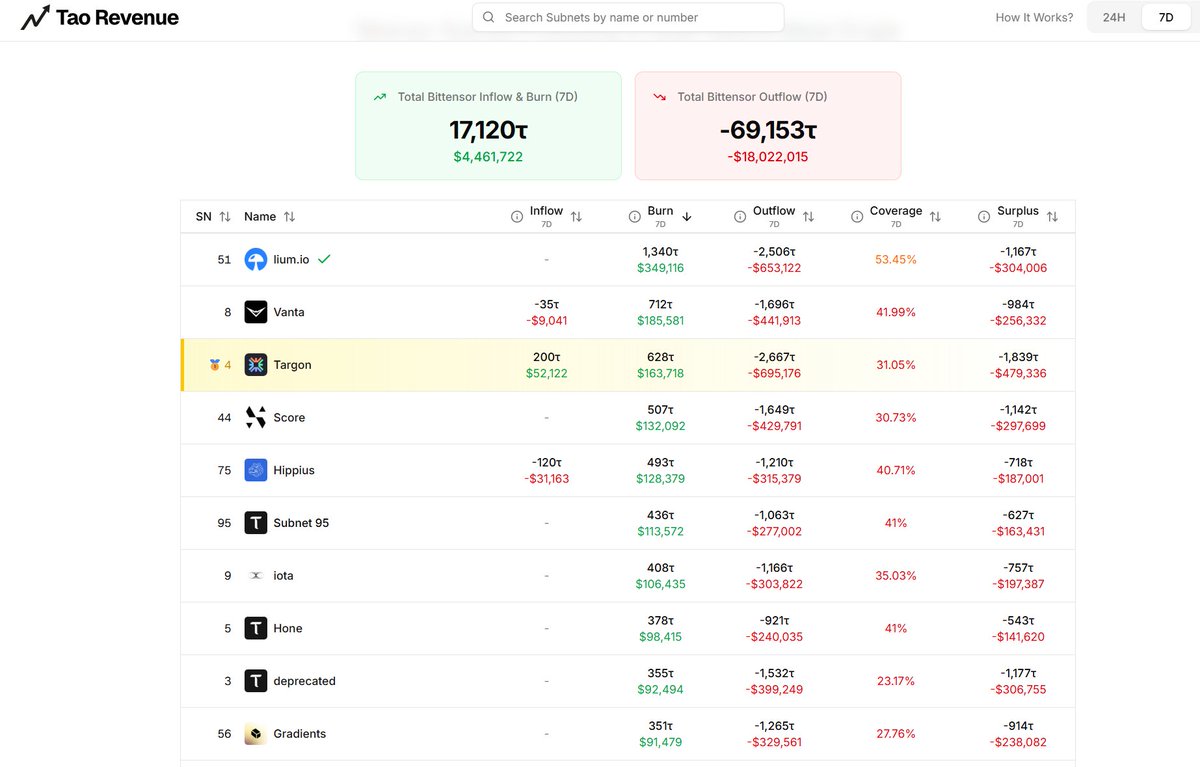Click the 31.05% coverage value
The image size is (1200, 767).
(x=896, y=365)
